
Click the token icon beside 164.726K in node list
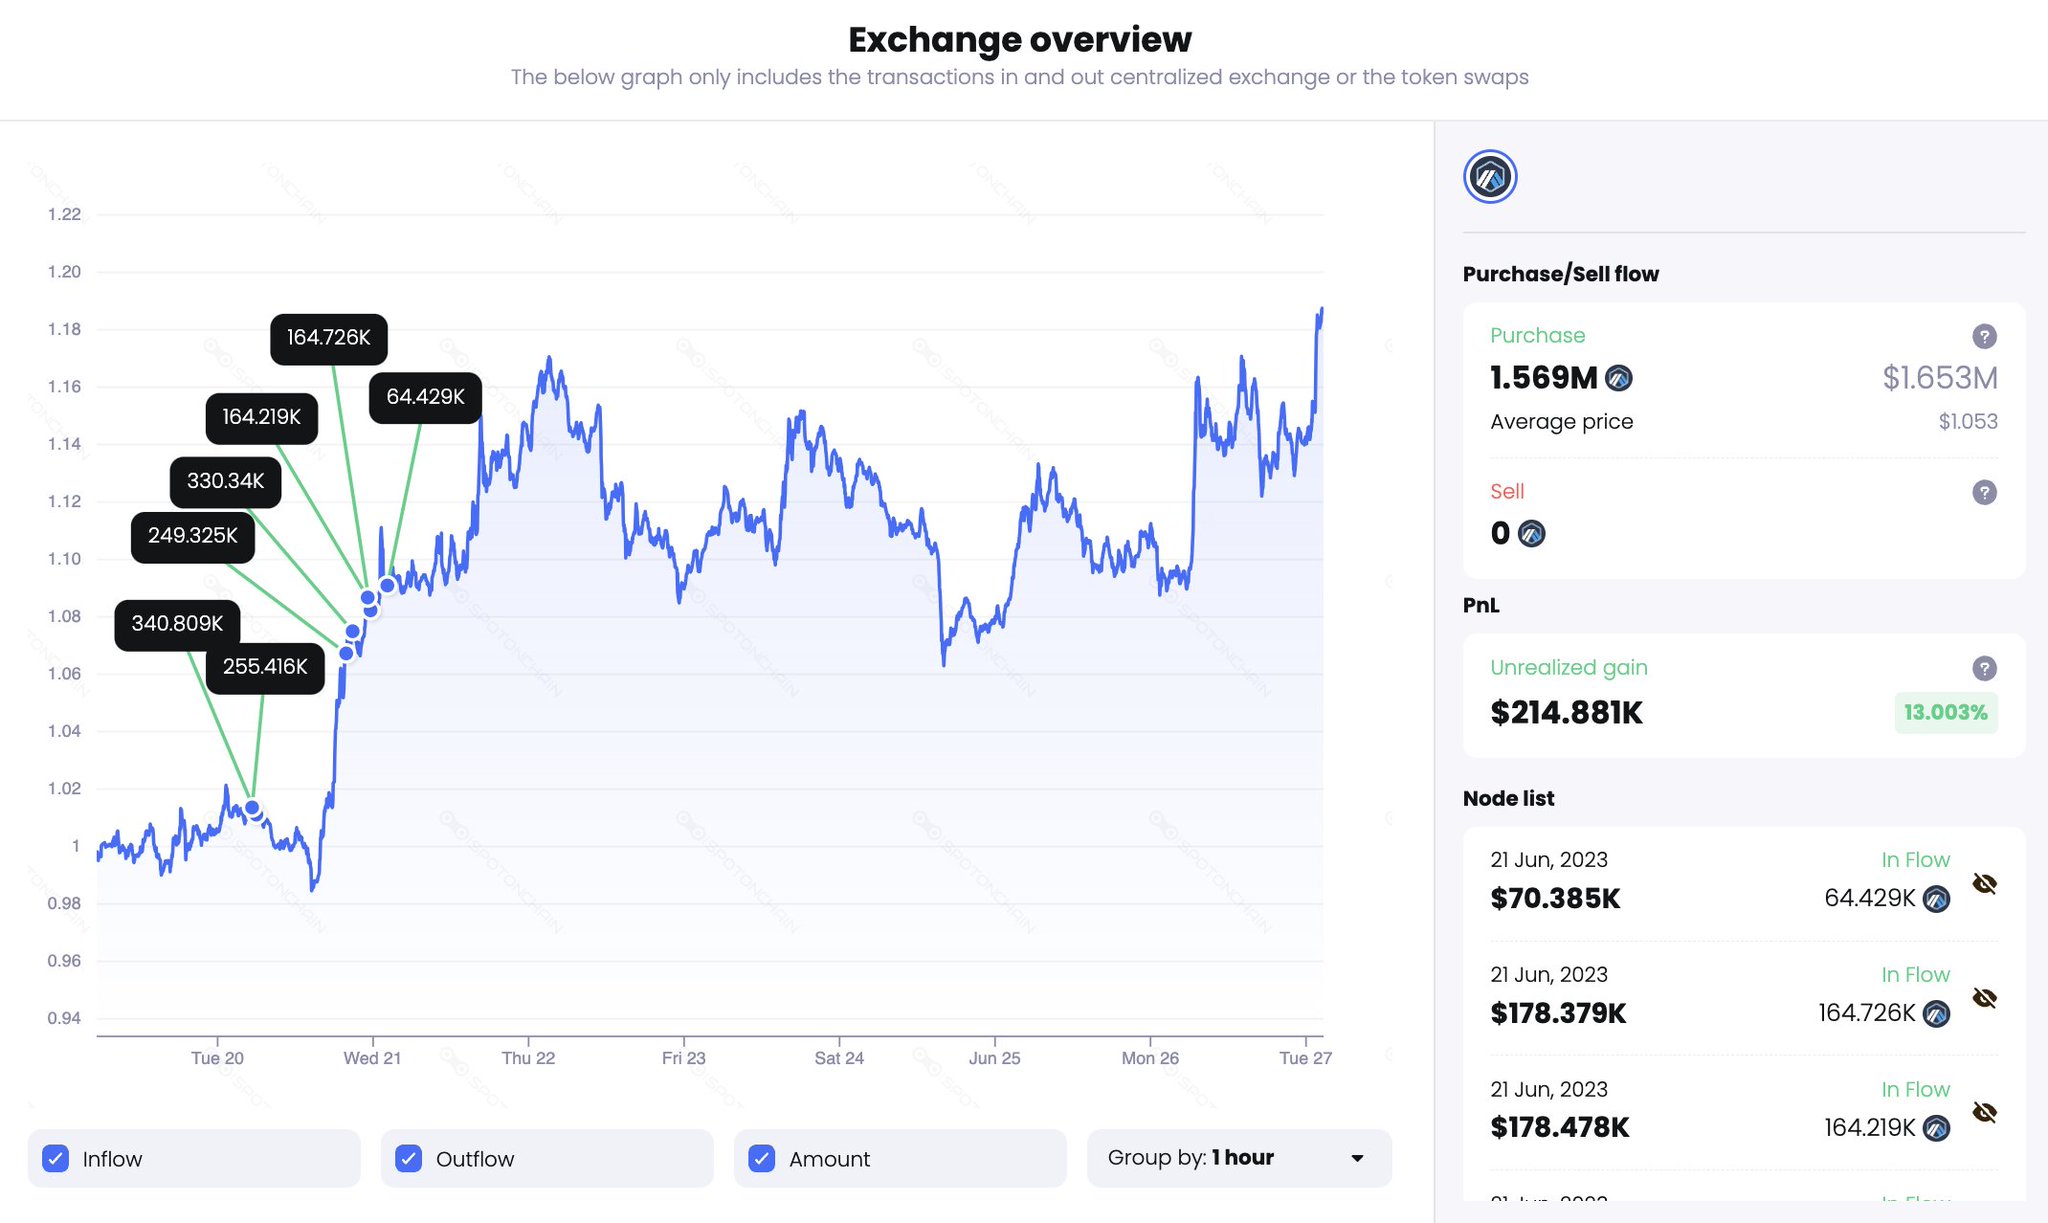[1936, 1014]
